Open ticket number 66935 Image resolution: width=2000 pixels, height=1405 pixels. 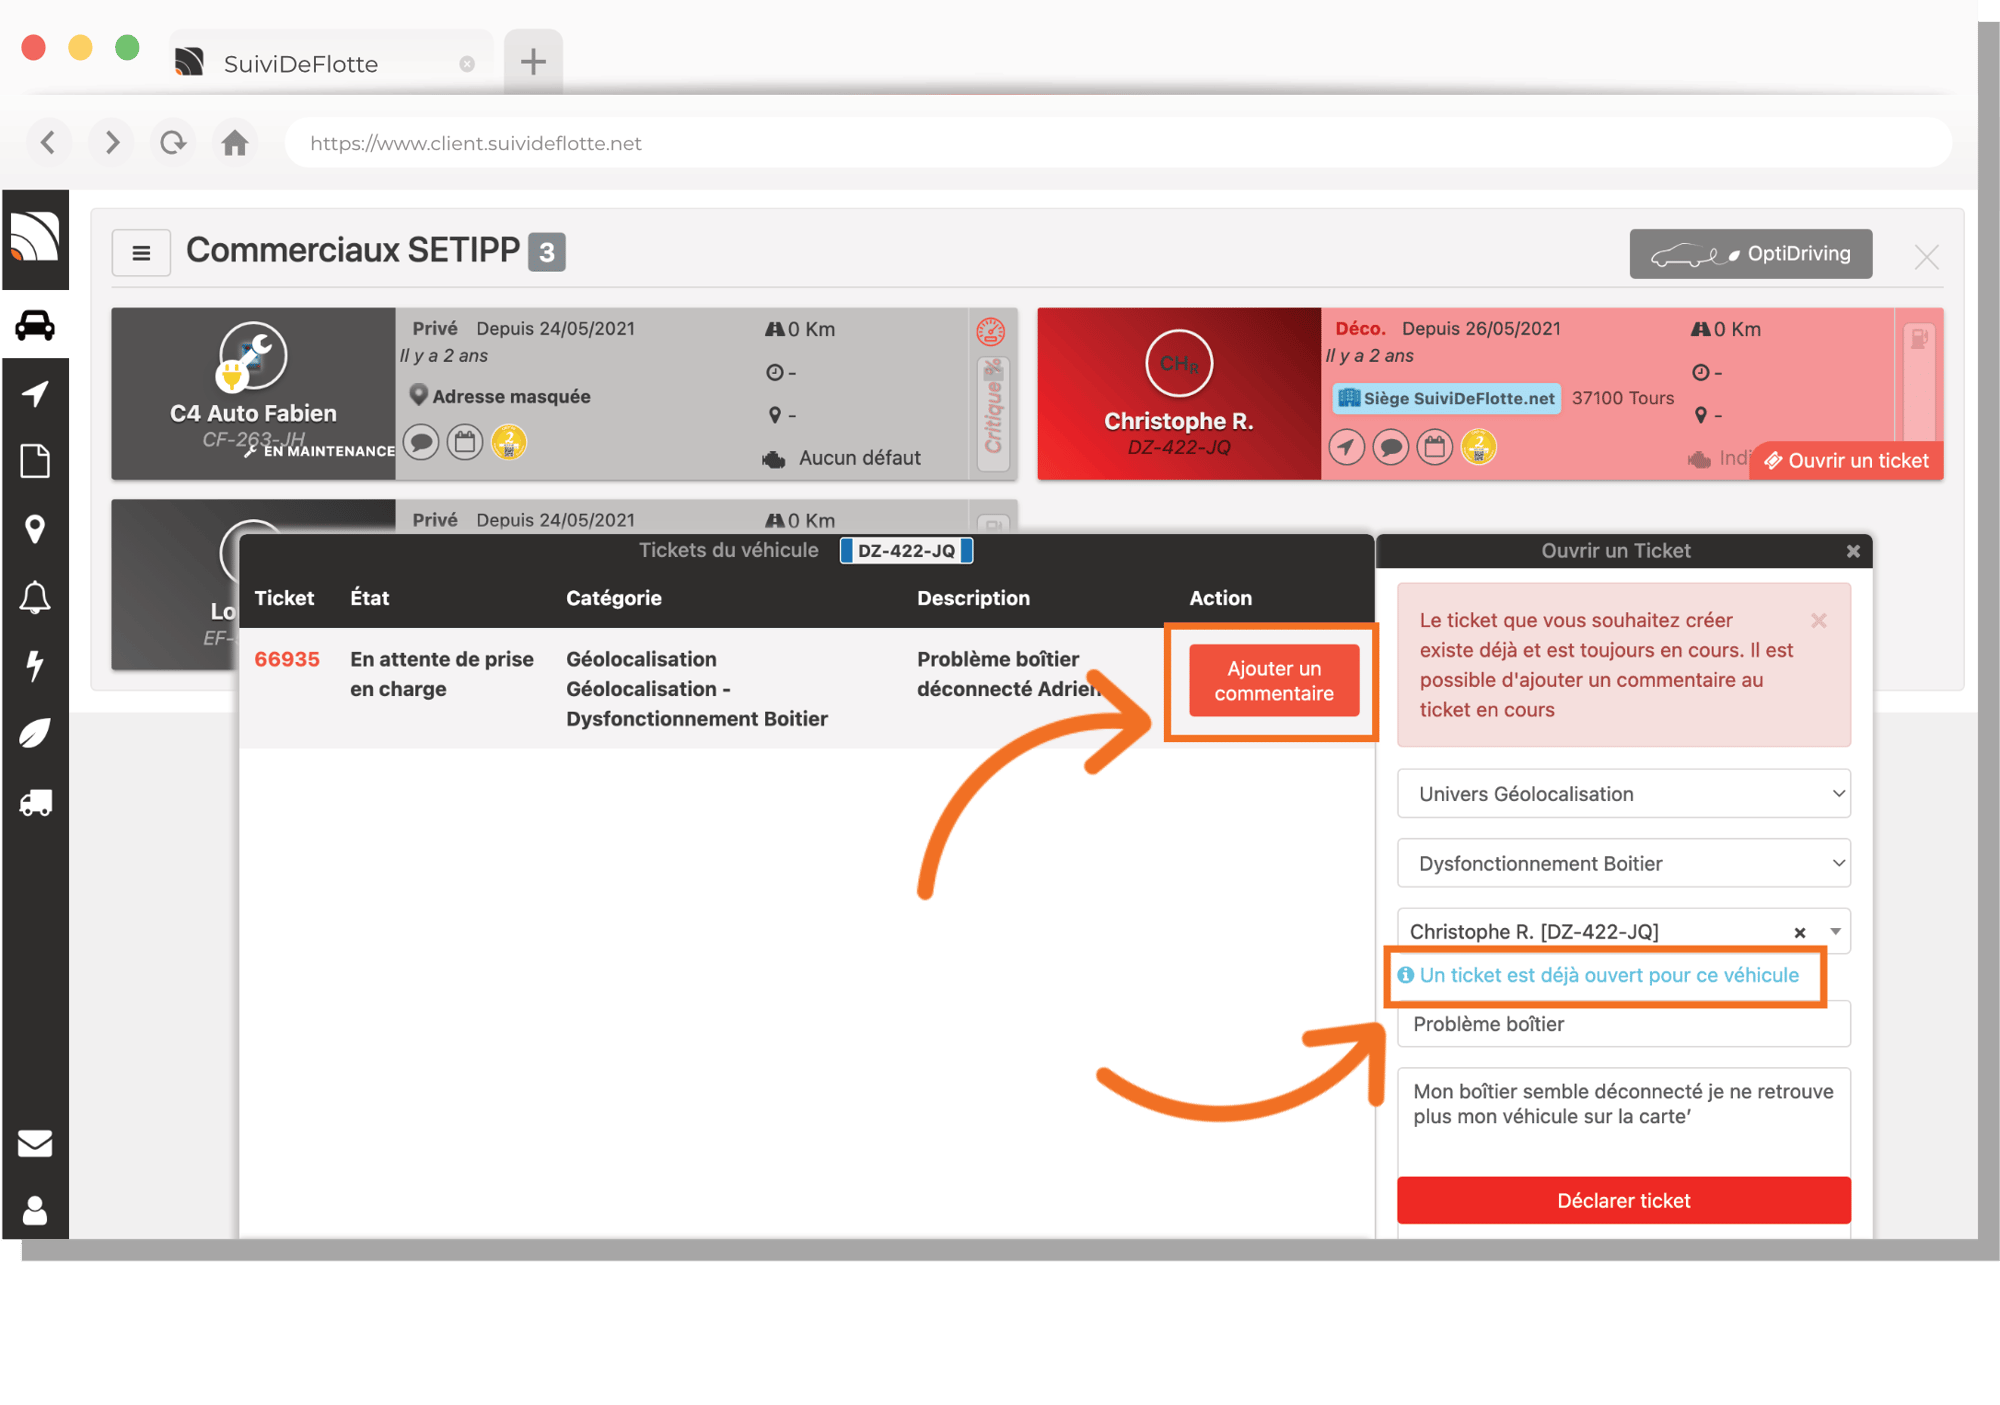point(287,659)
